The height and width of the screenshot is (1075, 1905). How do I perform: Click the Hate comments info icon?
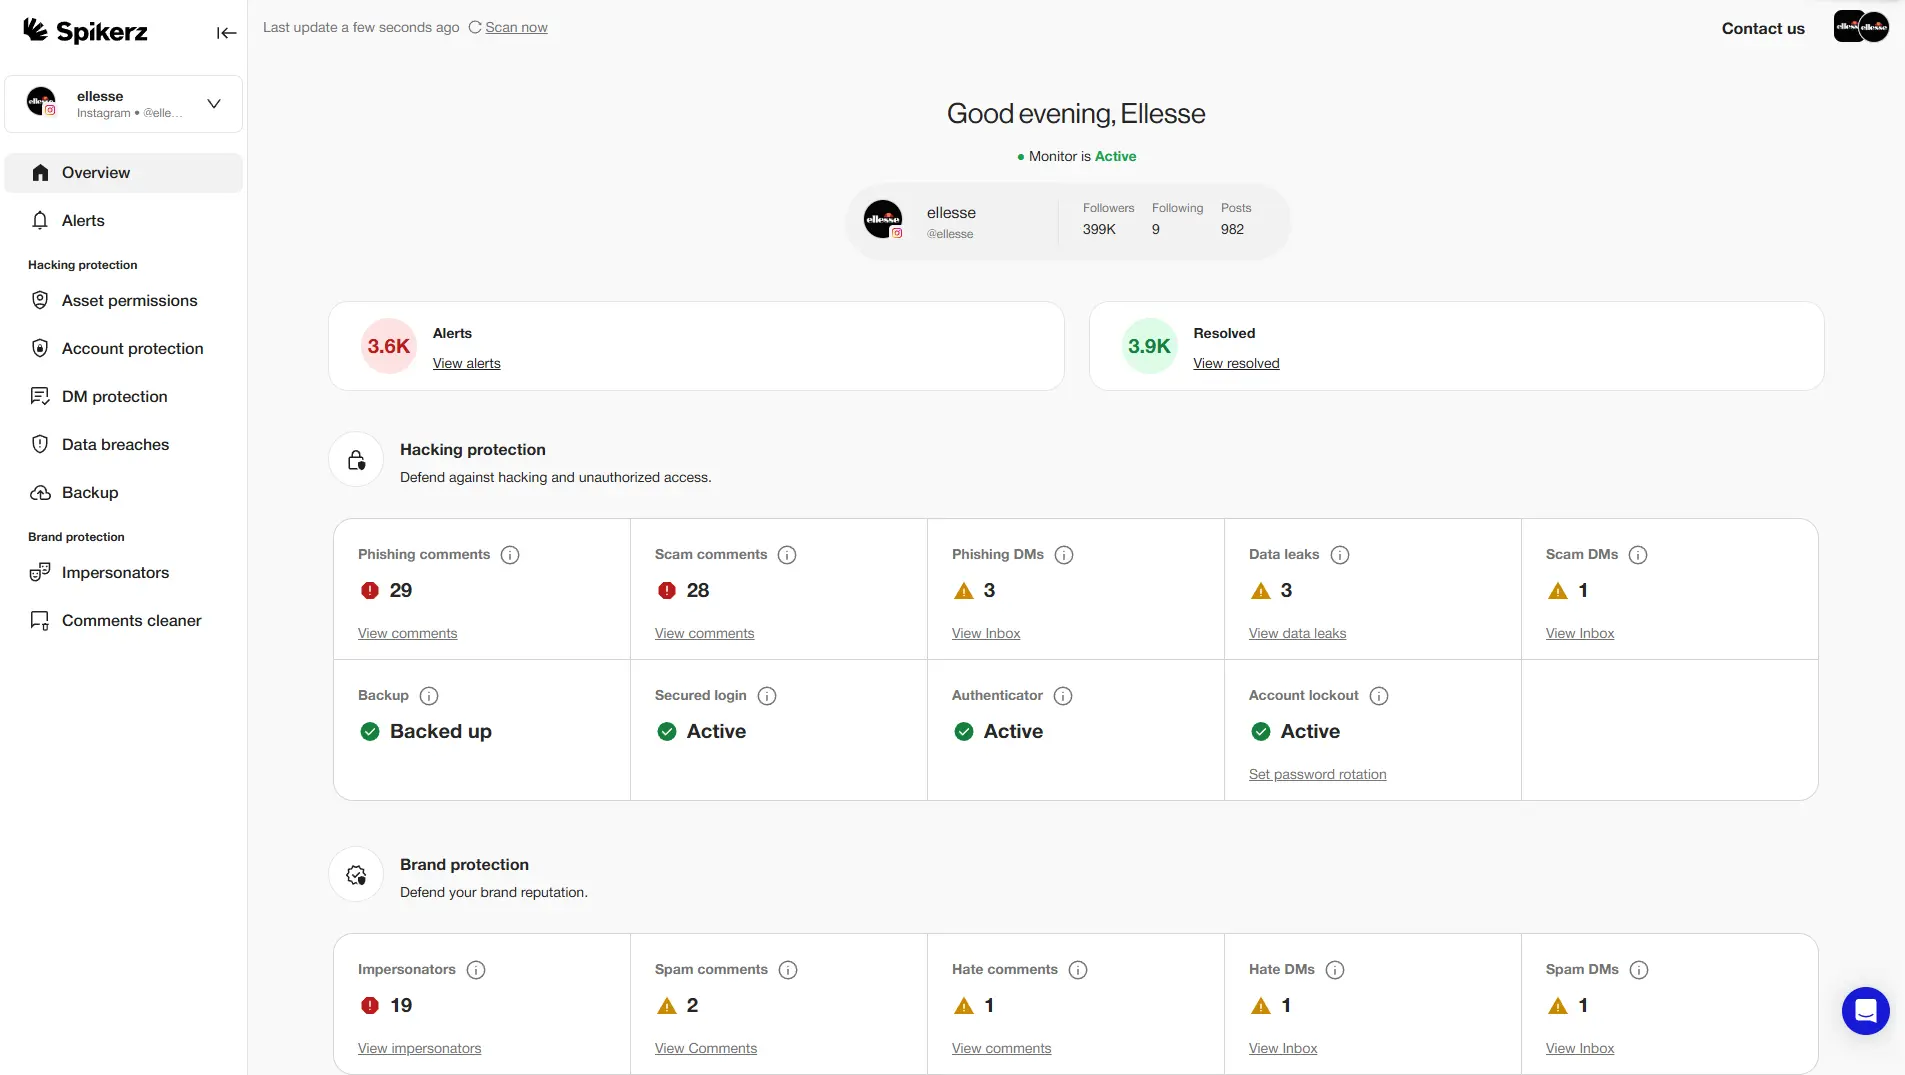pyautogui.click(x=1078, y=970)
